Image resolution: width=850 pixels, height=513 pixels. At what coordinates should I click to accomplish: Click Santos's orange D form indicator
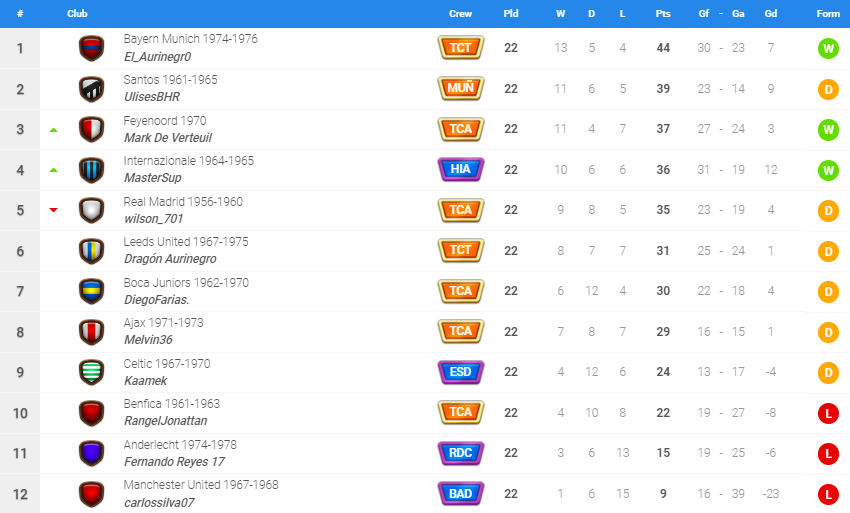(x=828, y=89)
